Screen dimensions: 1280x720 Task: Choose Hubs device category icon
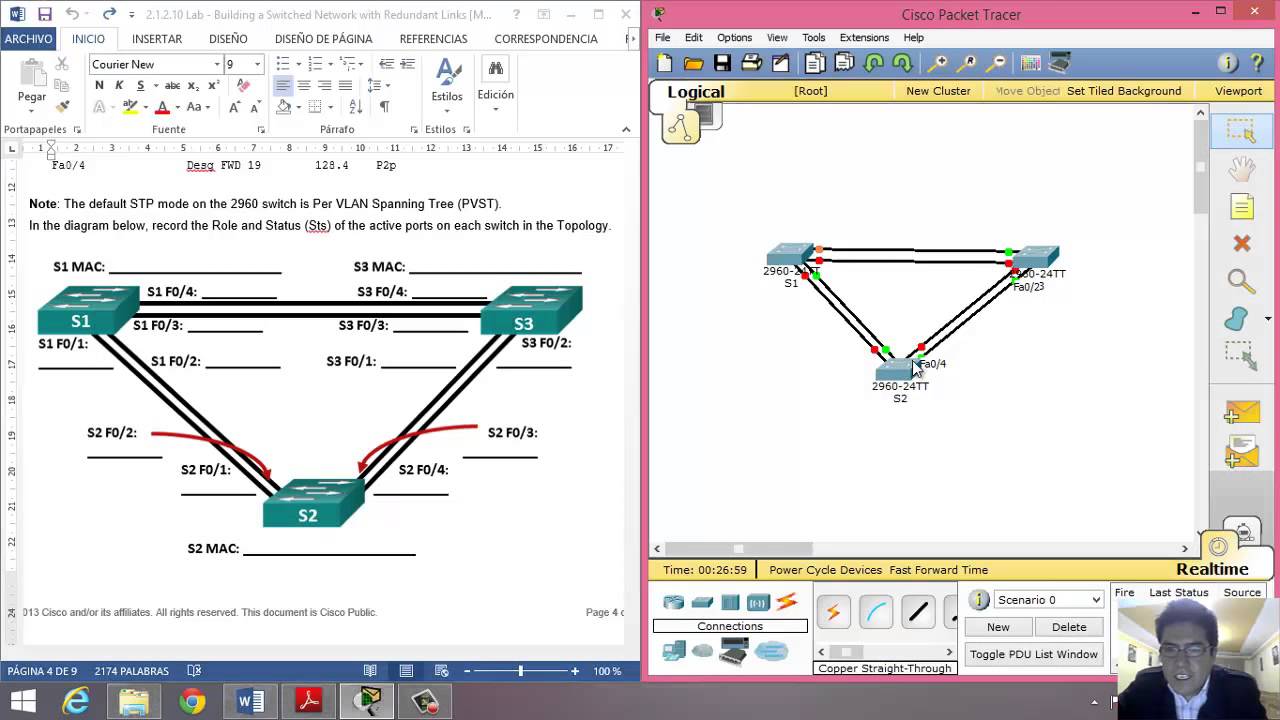(730, 602)
